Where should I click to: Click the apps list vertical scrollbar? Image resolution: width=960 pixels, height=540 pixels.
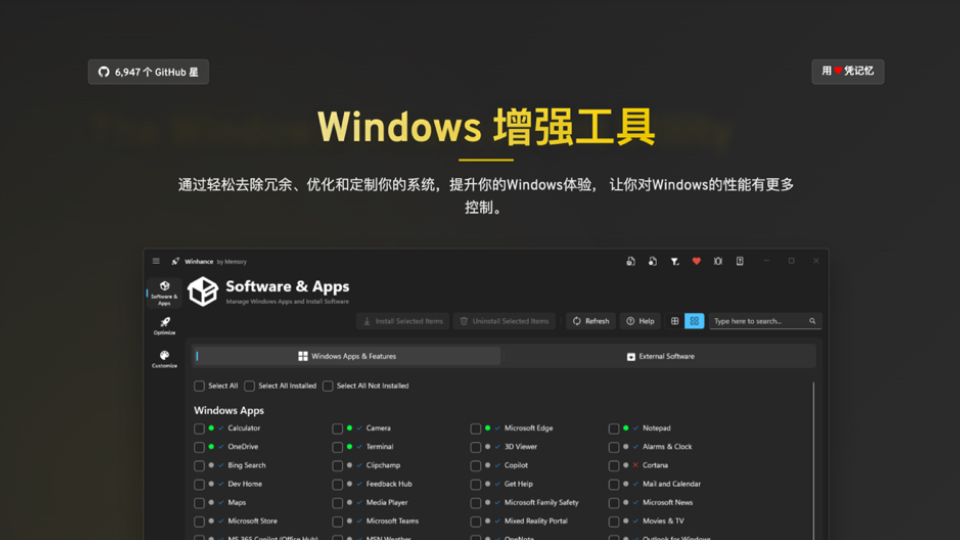pyautogui.click(x=814, y=459)
